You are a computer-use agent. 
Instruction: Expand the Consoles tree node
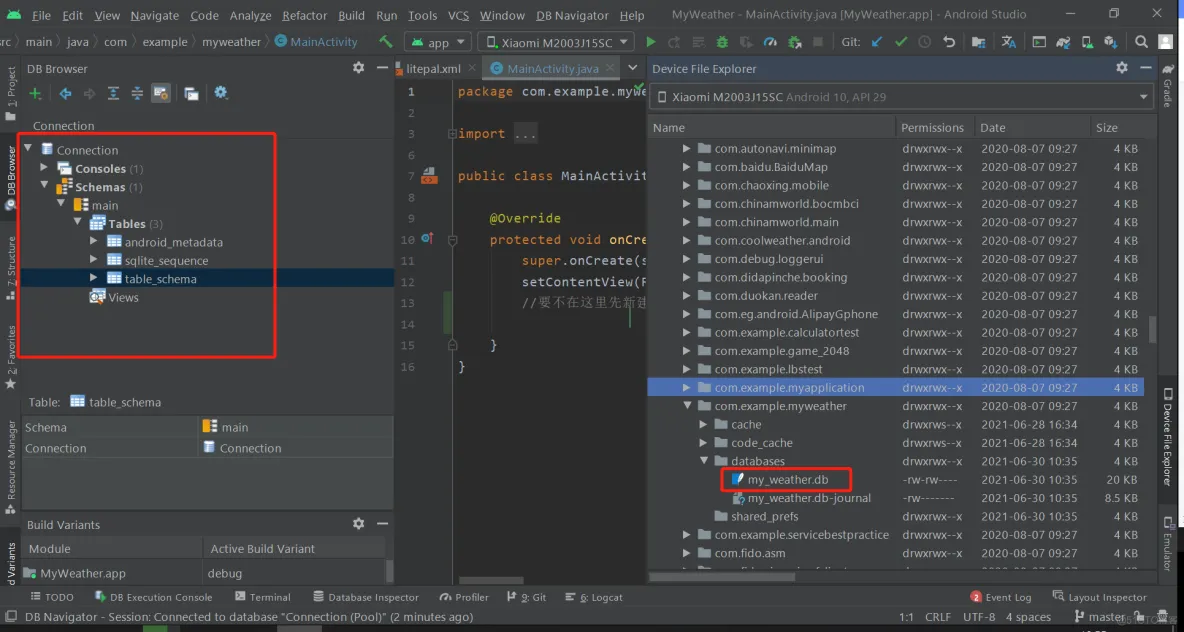pos(46,168)
